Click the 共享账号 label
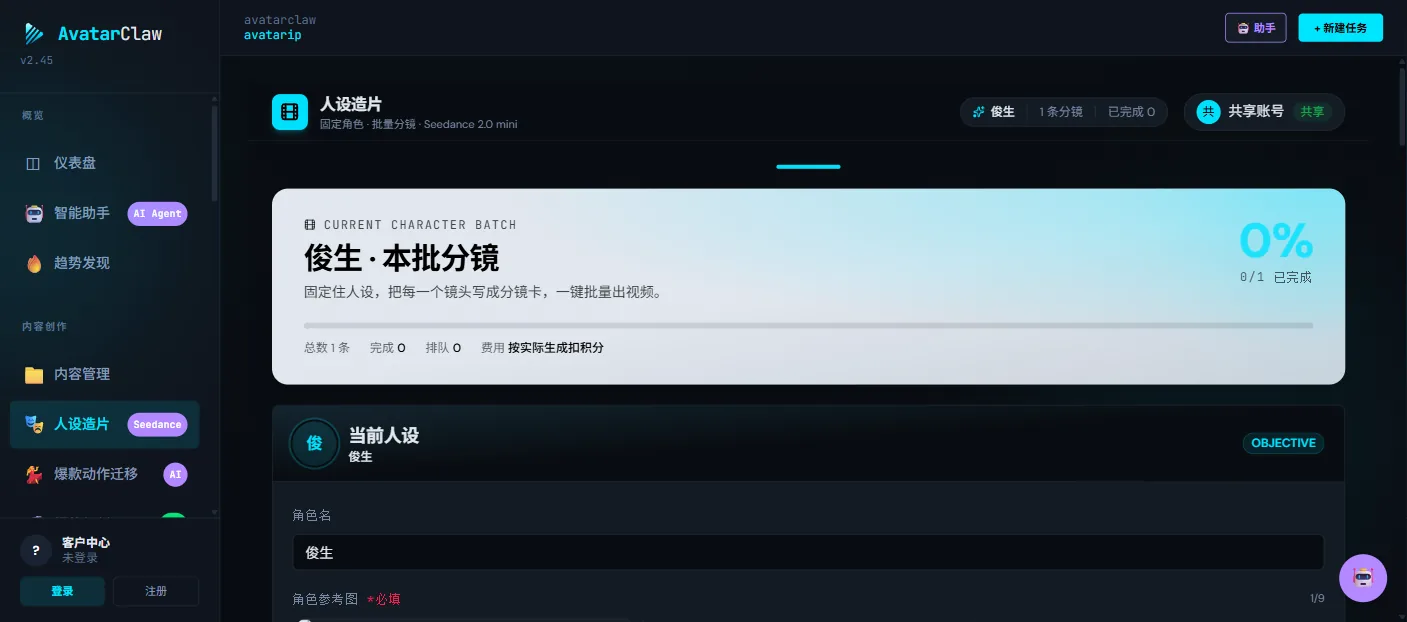Screen dimensions: 1407x622 pos(1256,112)
